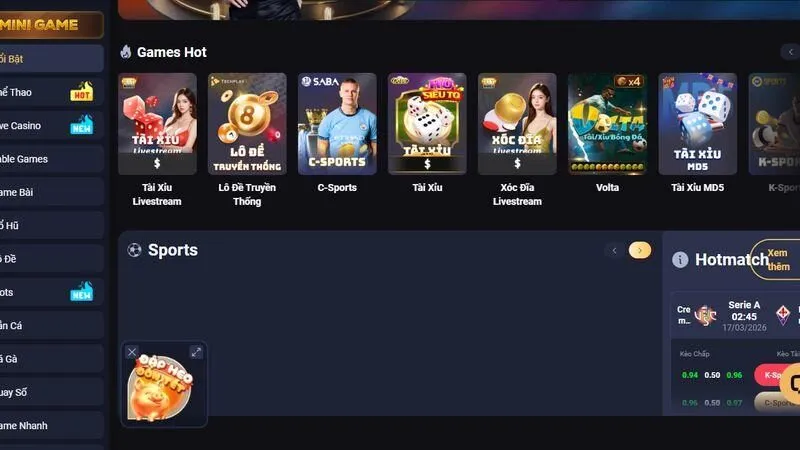Click the flame icon beside Games Hot
Viewport: 800px width, 450px height.
coord(126,52)
